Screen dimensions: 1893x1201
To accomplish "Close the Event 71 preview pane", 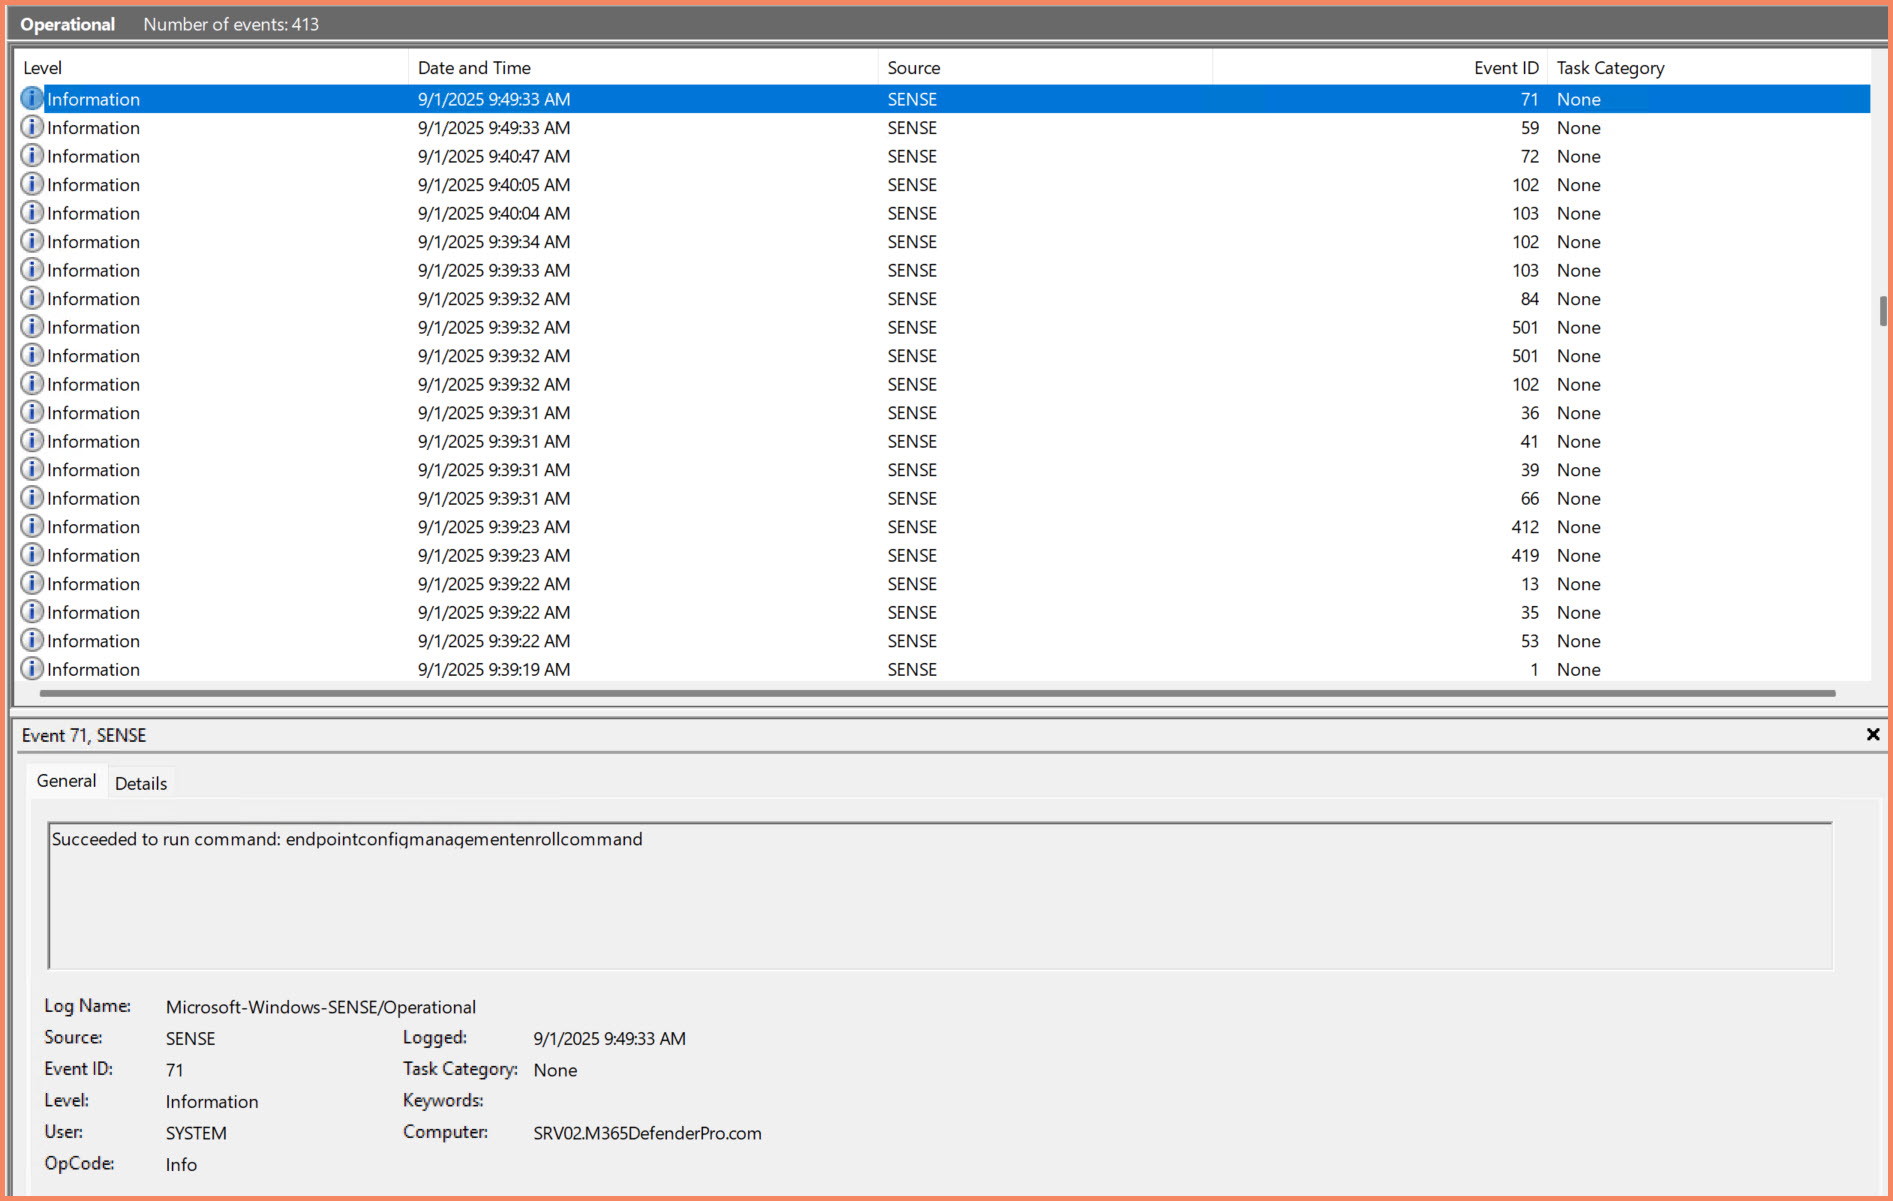I will coord(1873,735).
